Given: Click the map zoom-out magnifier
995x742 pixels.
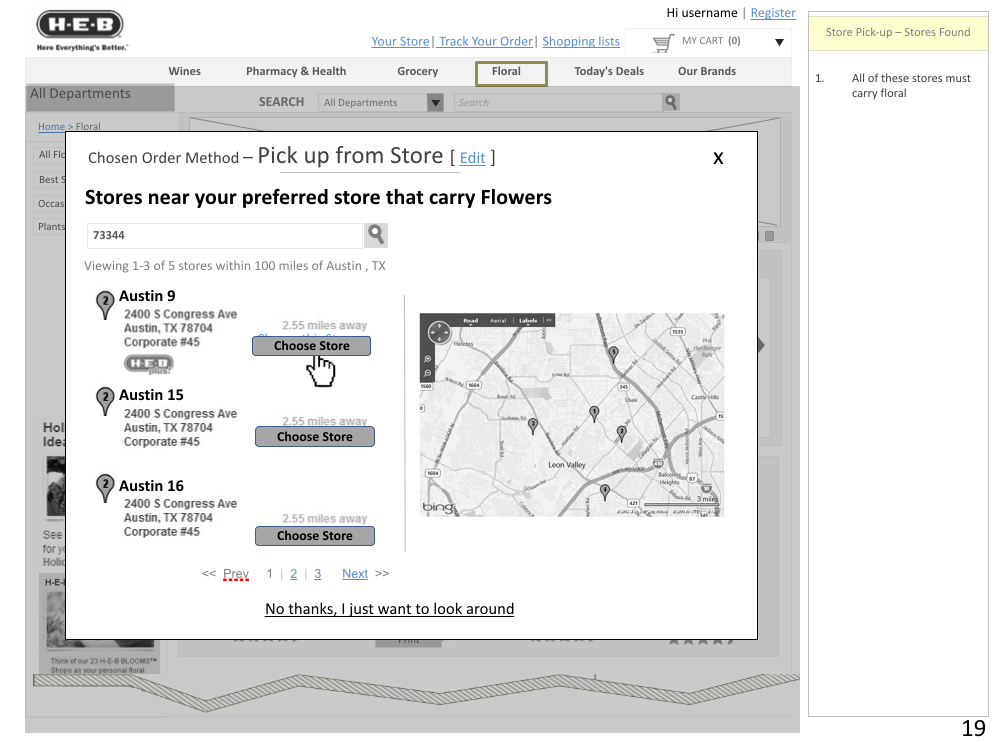Looking at the screenshot, I should [x=428, y=373].
